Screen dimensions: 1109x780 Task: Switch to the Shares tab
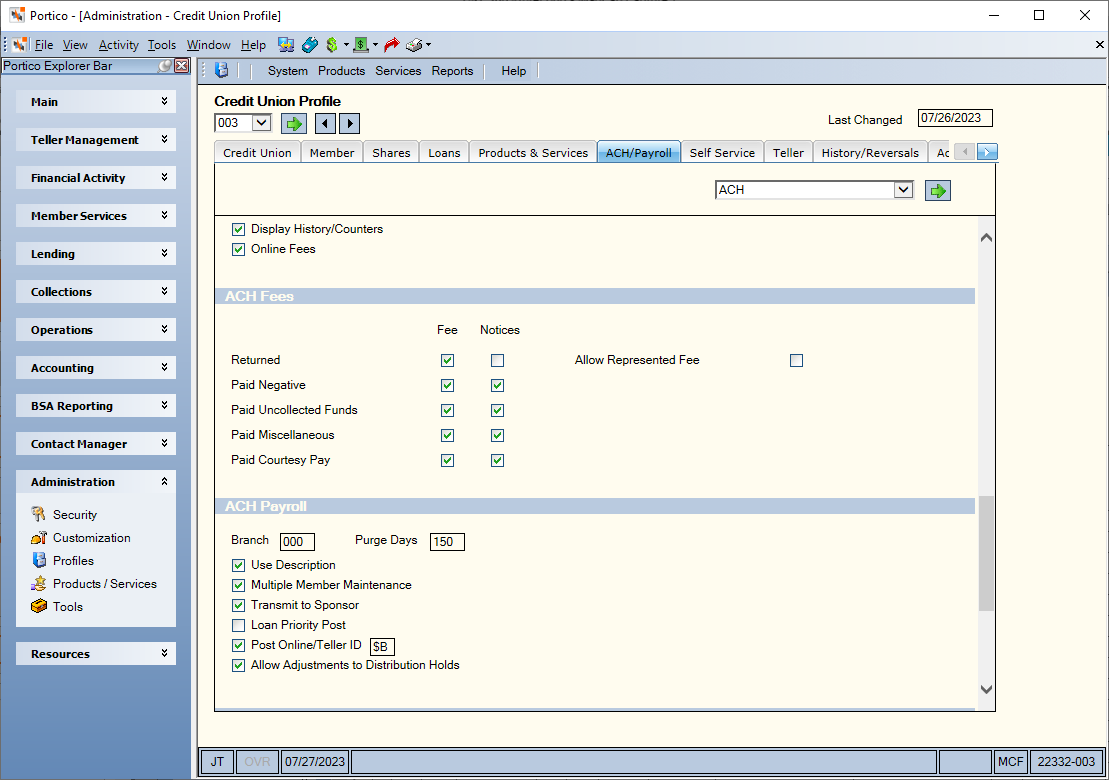(391, 153)
